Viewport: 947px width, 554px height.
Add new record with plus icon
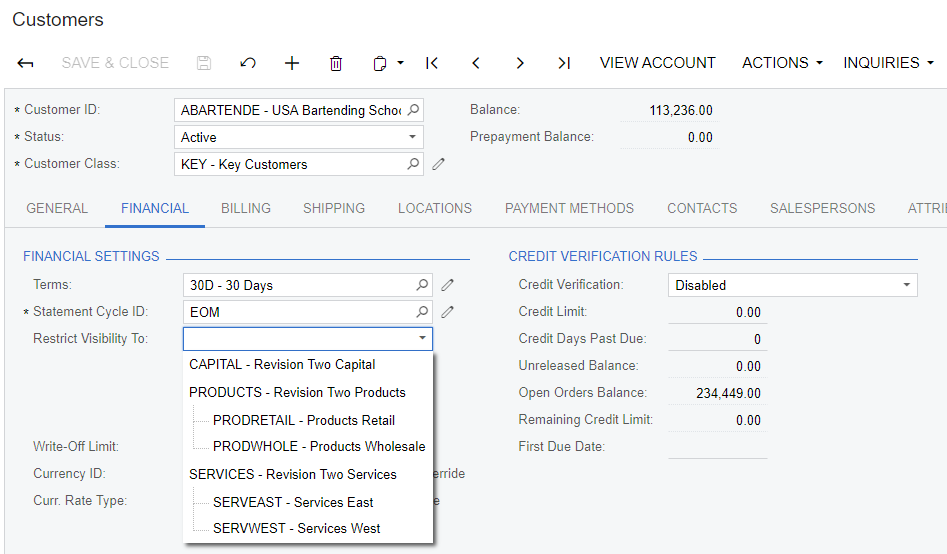coord(292,63)
